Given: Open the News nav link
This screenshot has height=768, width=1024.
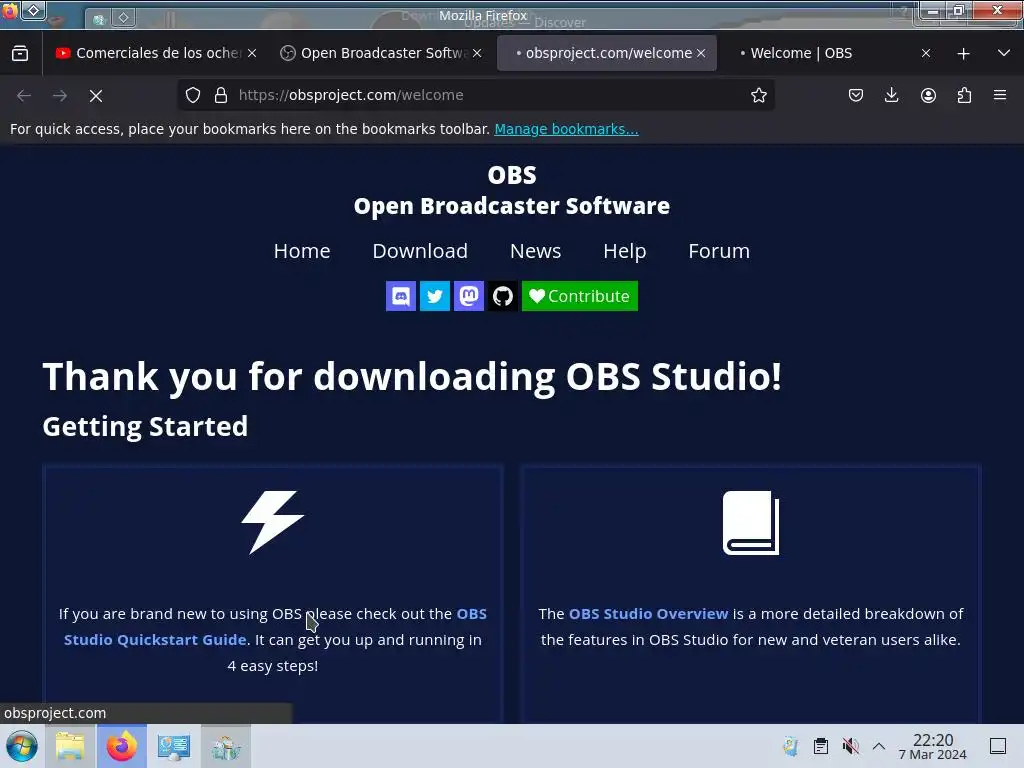Looking at the screenshot, I should [x=536, y=251].
